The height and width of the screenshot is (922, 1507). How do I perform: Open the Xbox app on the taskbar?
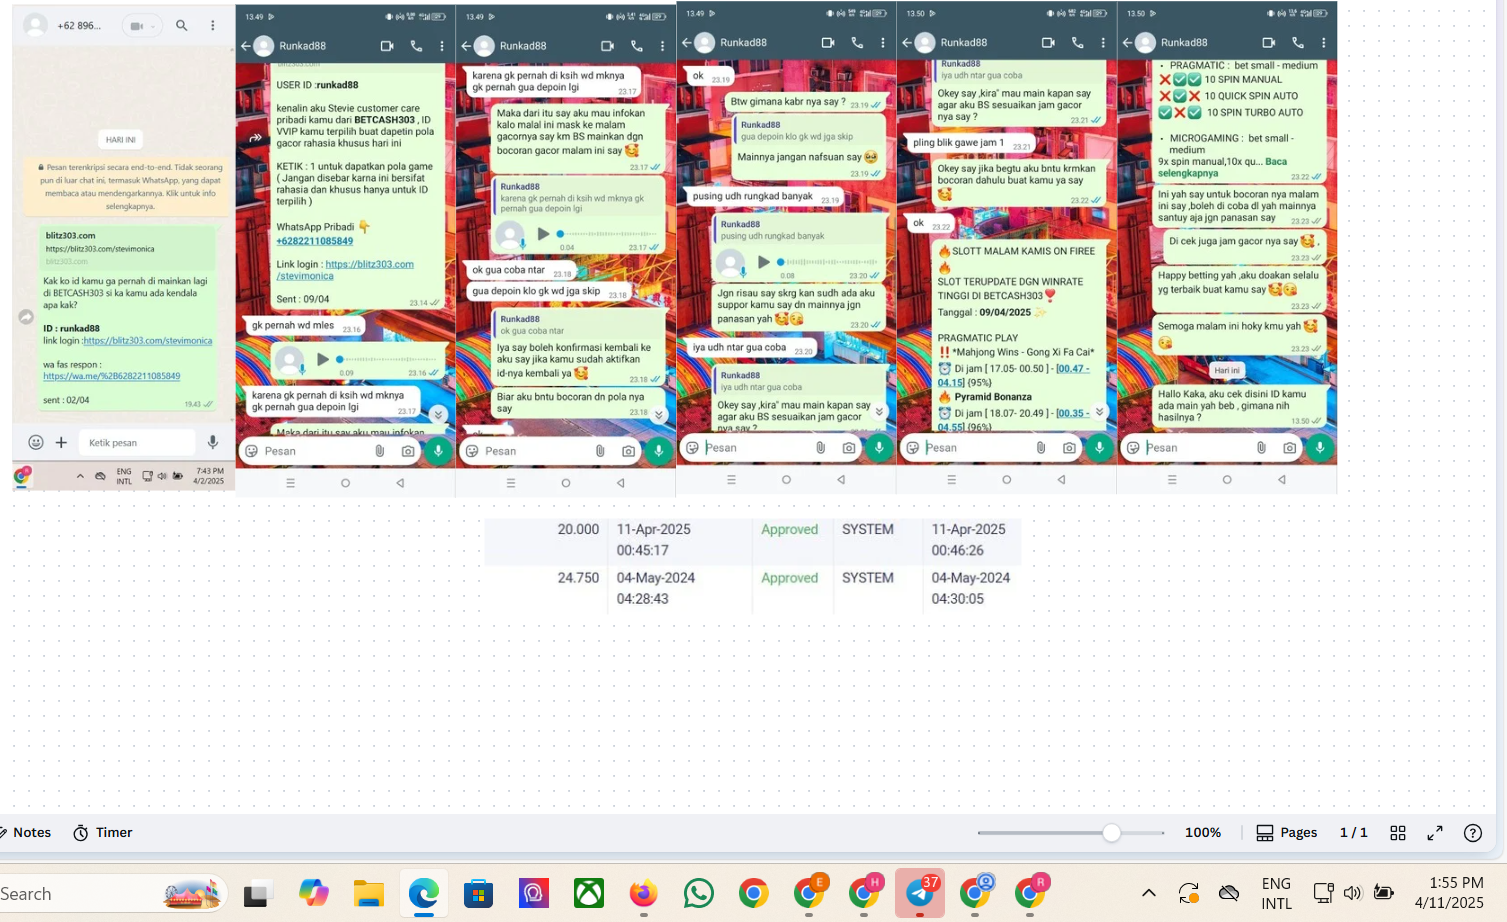(588, 893)
